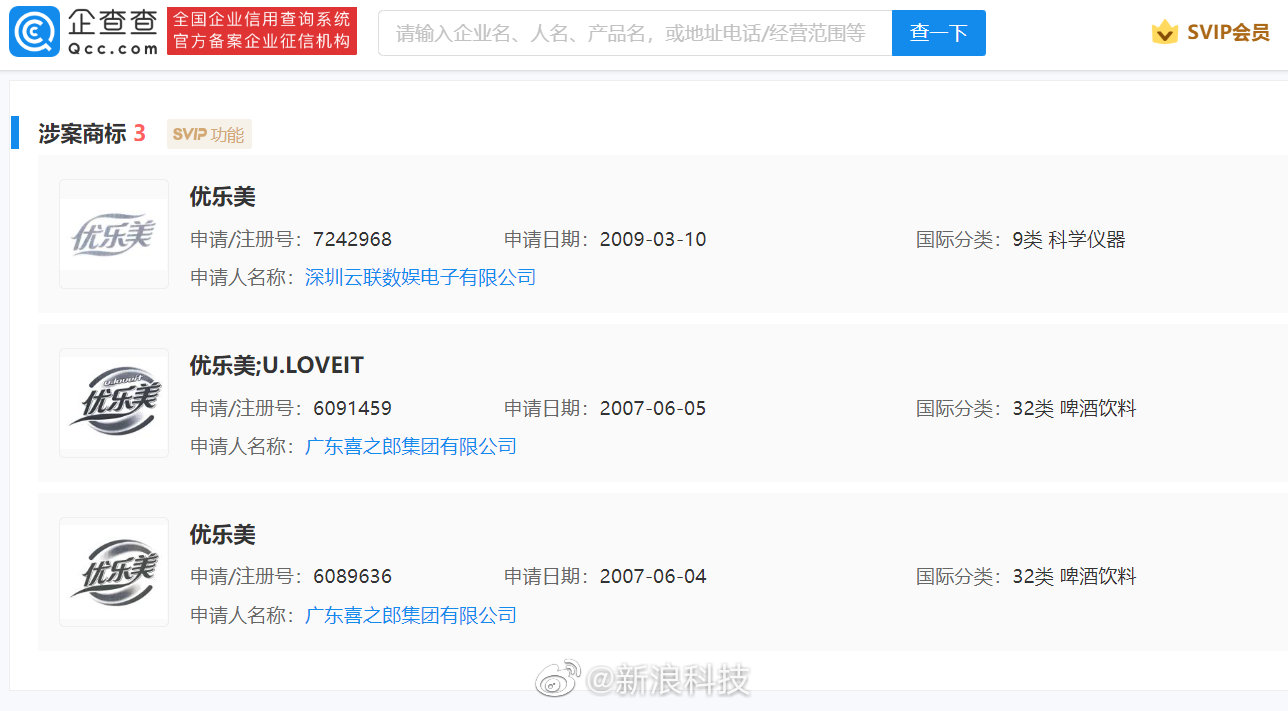
Task: Click the red 全国企业信用查询系统 badge
Action: point(262,32)
